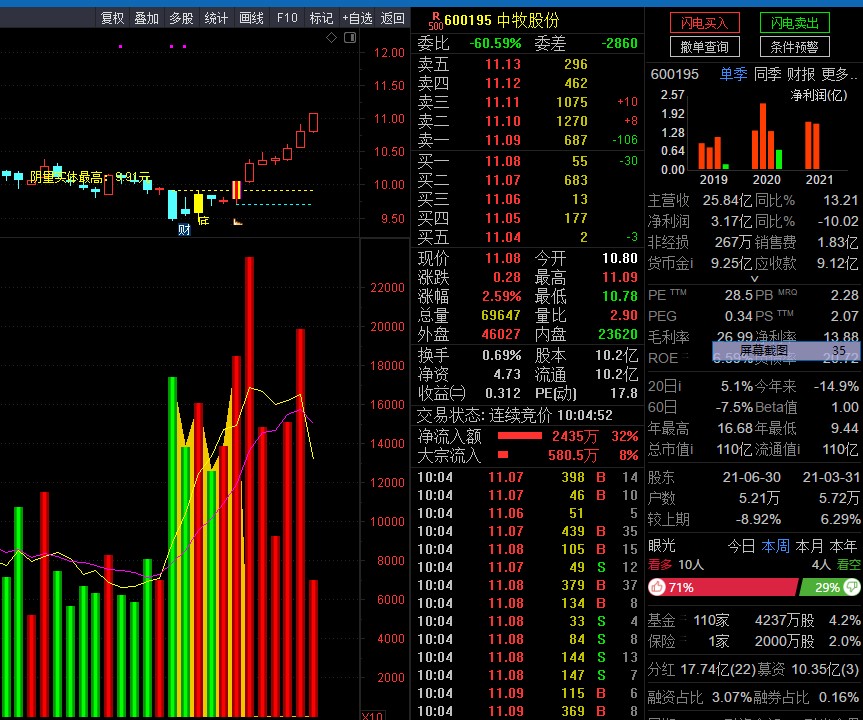Screen dimensions: 863x720
Task: Click the thumbs-up 看多 icon
Action: tap(657, 587)
